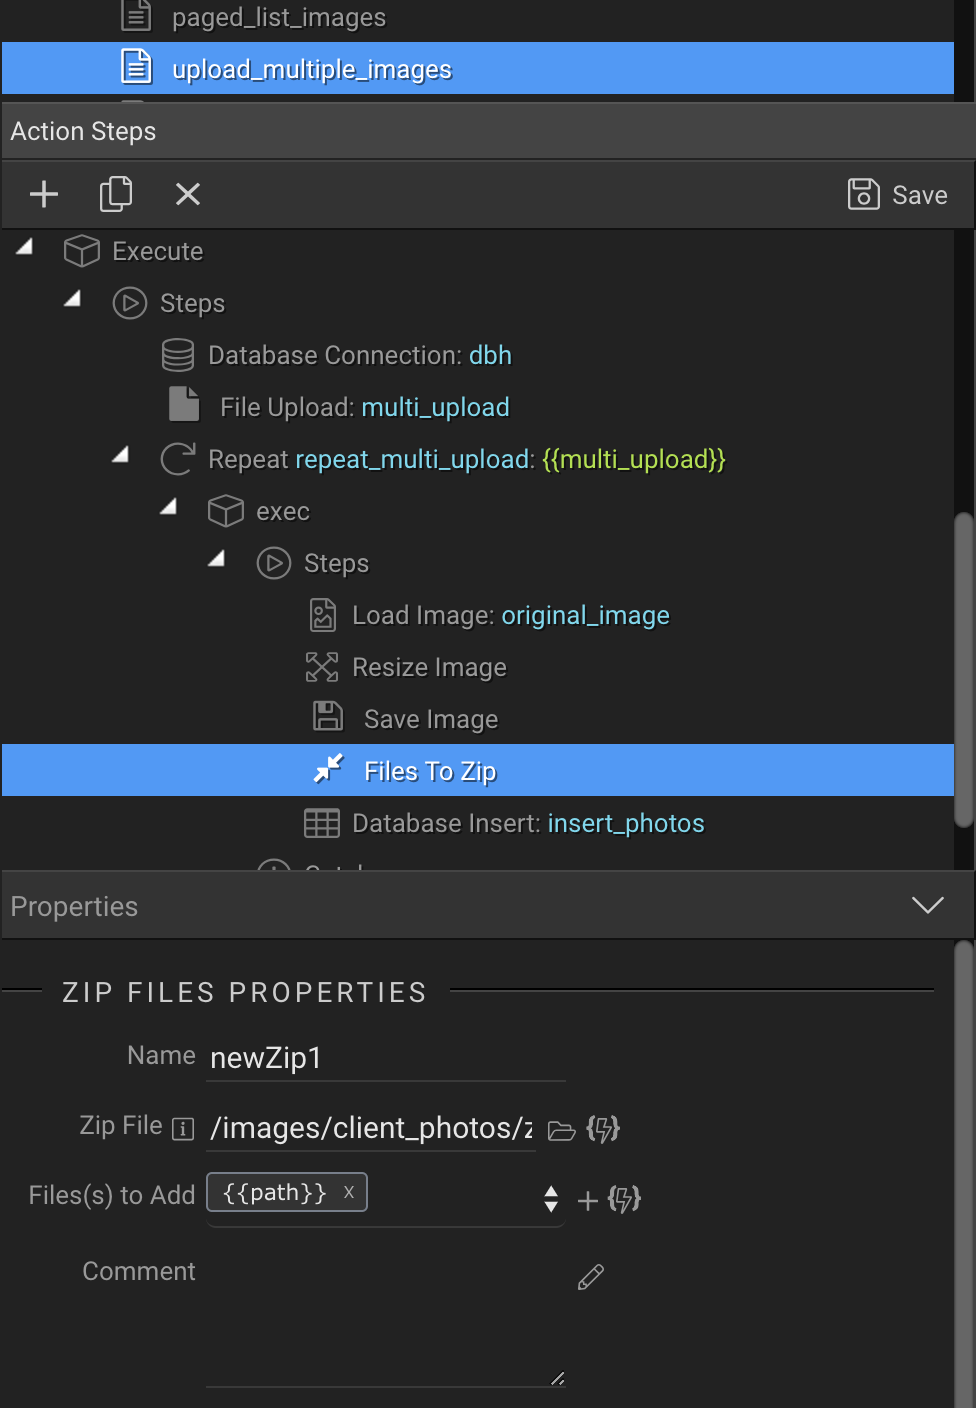This screenshot has height=1408, width=976.
Task: Click the Name field newZip1
Action: 385,1058
